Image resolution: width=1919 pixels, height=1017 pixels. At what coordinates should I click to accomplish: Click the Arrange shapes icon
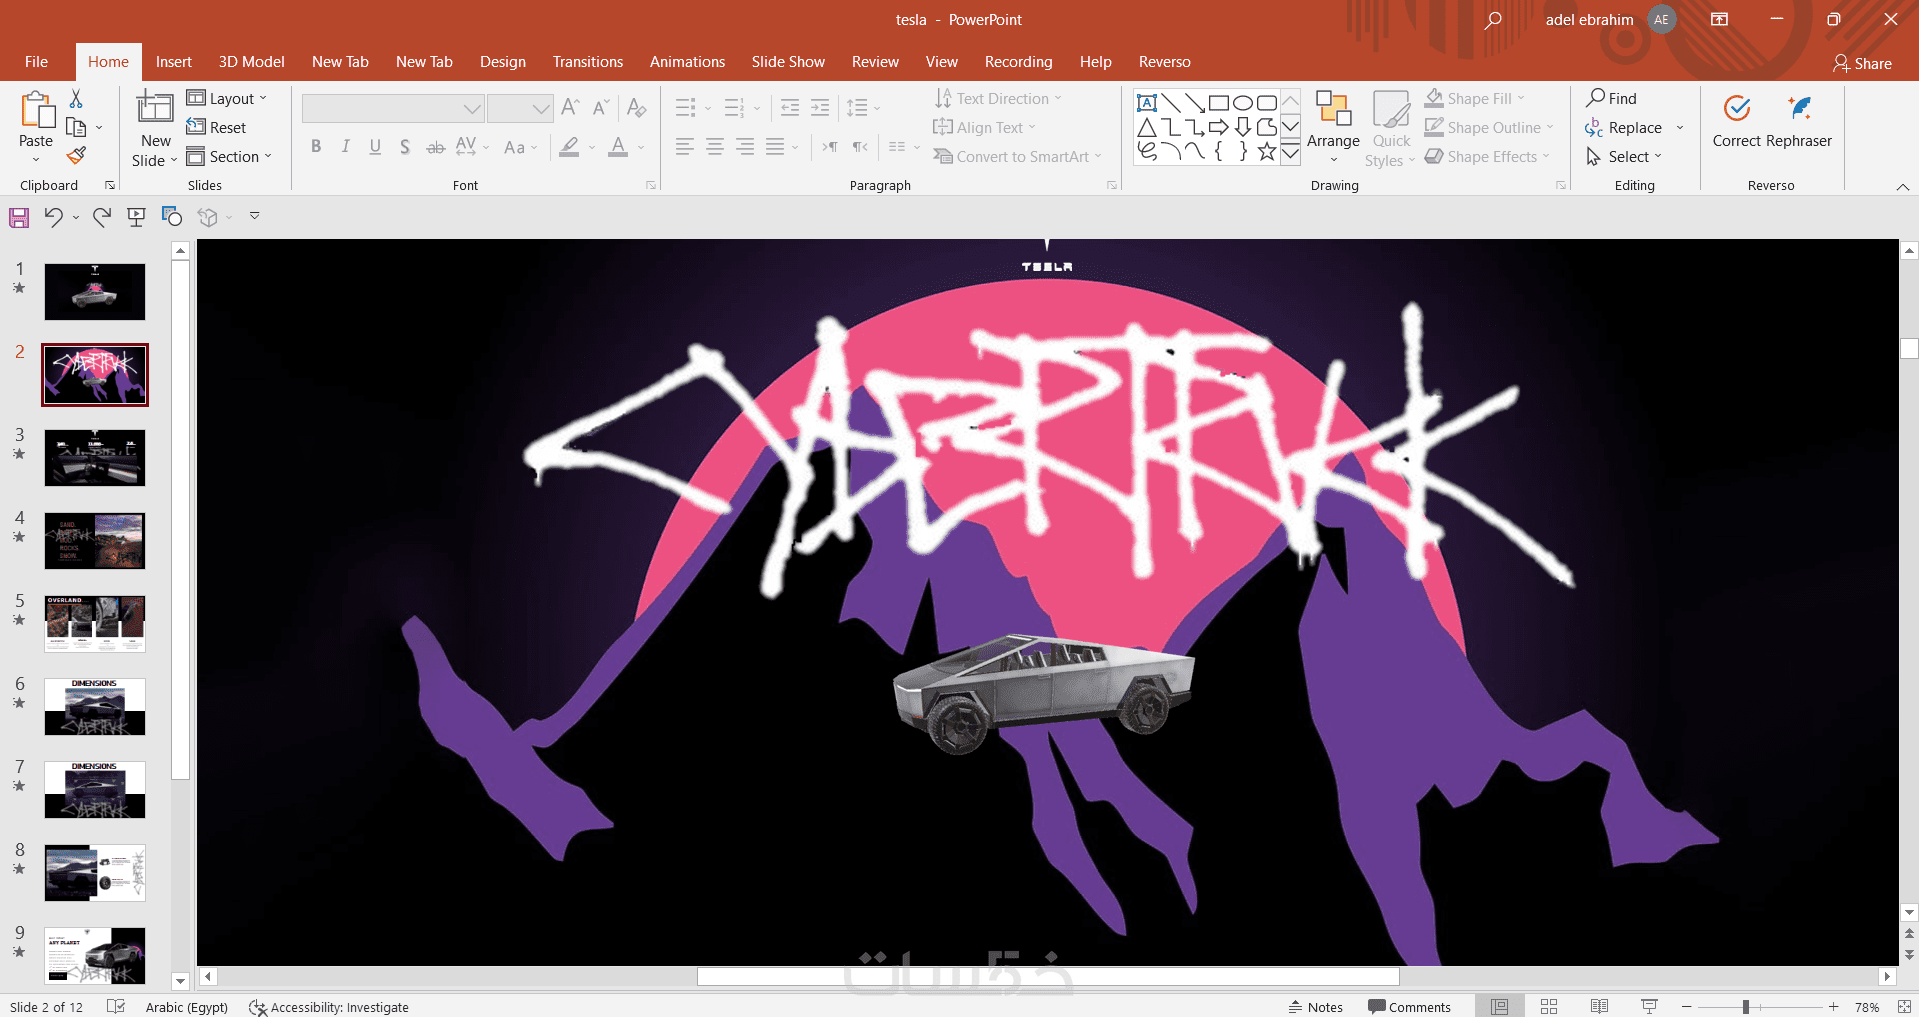coord(1333,108)
